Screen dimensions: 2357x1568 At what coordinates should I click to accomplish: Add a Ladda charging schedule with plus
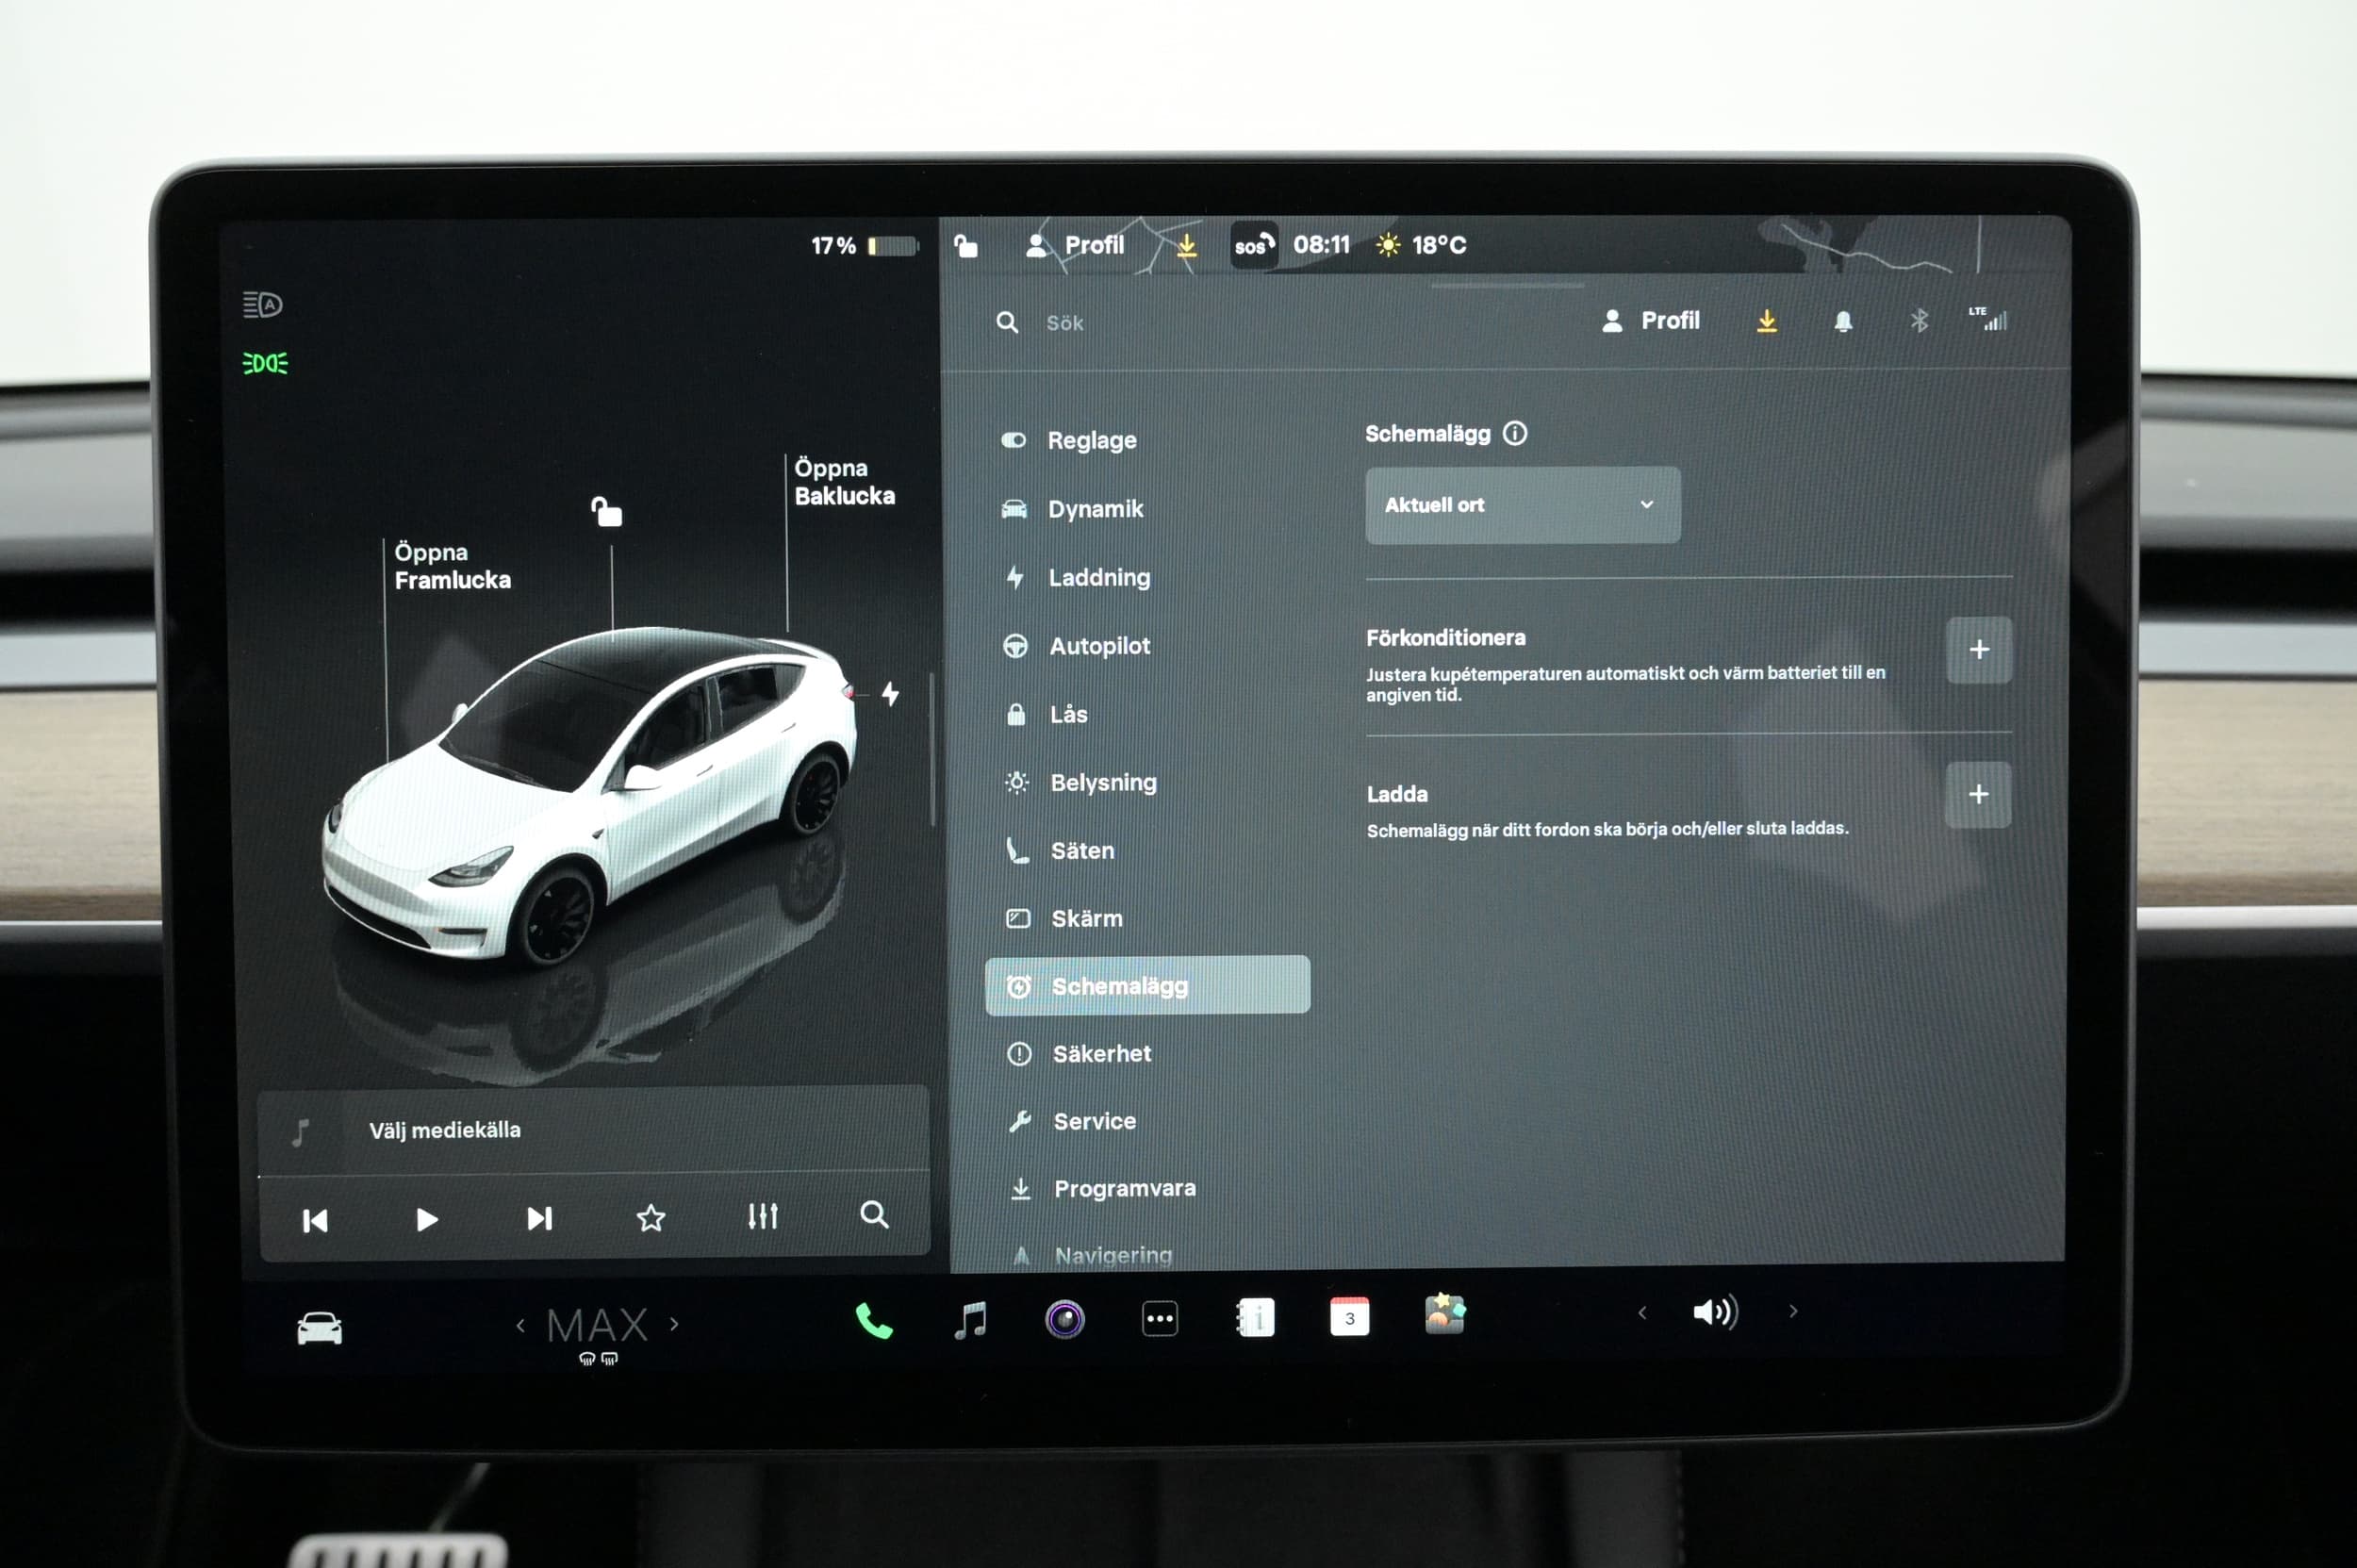1976,794
